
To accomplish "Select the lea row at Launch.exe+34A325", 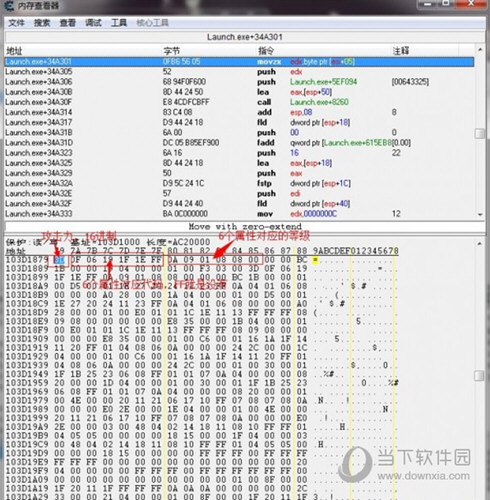I will pos(239,163).
